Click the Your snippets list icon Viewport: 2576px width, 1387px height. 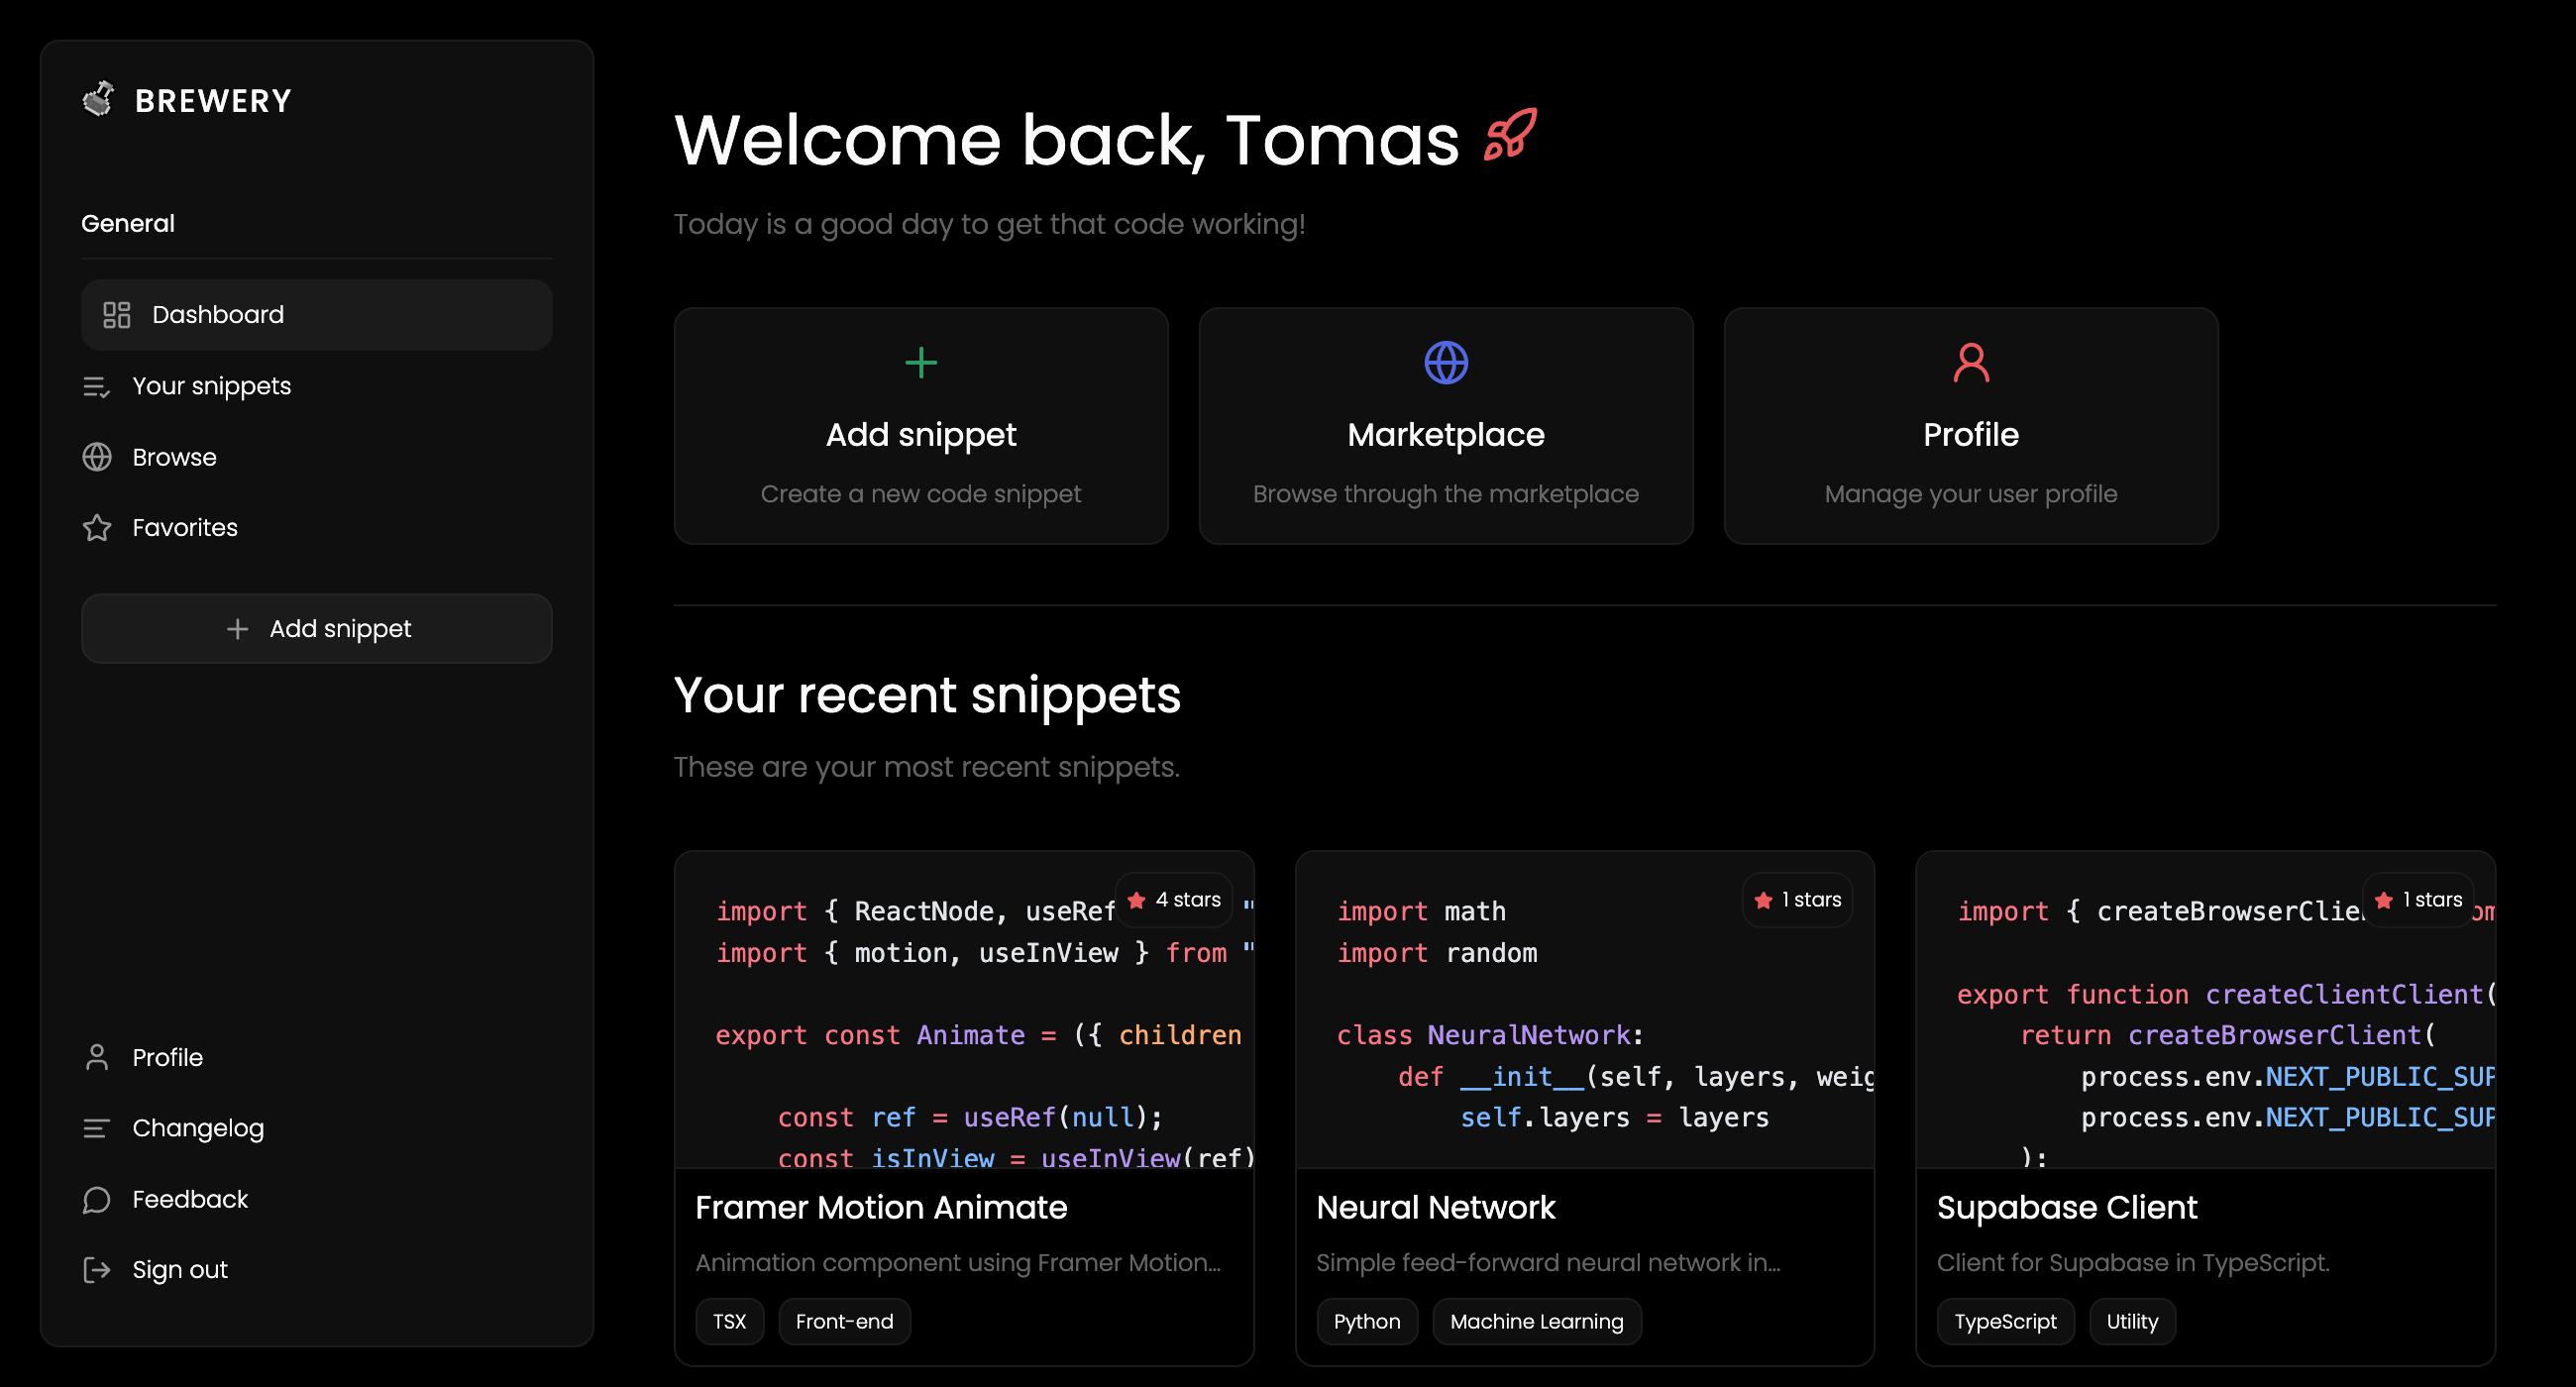click(x=96, y=387)
